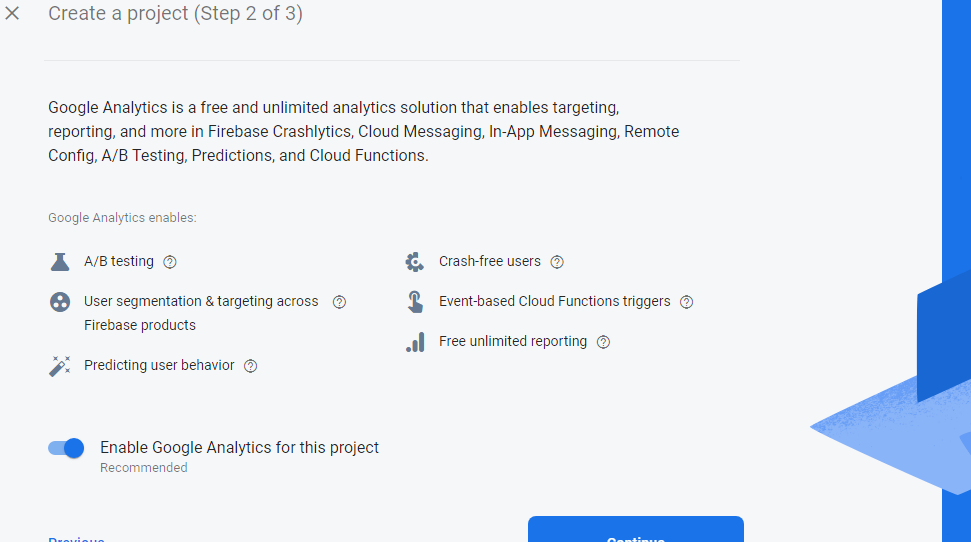Click the user segmentation icon

click(x=60, y=302)
